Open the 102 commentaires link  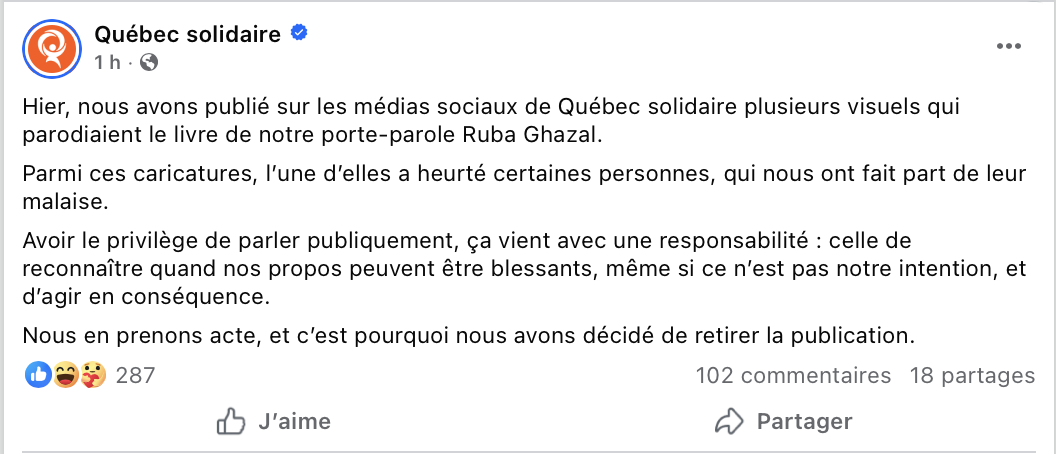(793, 376)
